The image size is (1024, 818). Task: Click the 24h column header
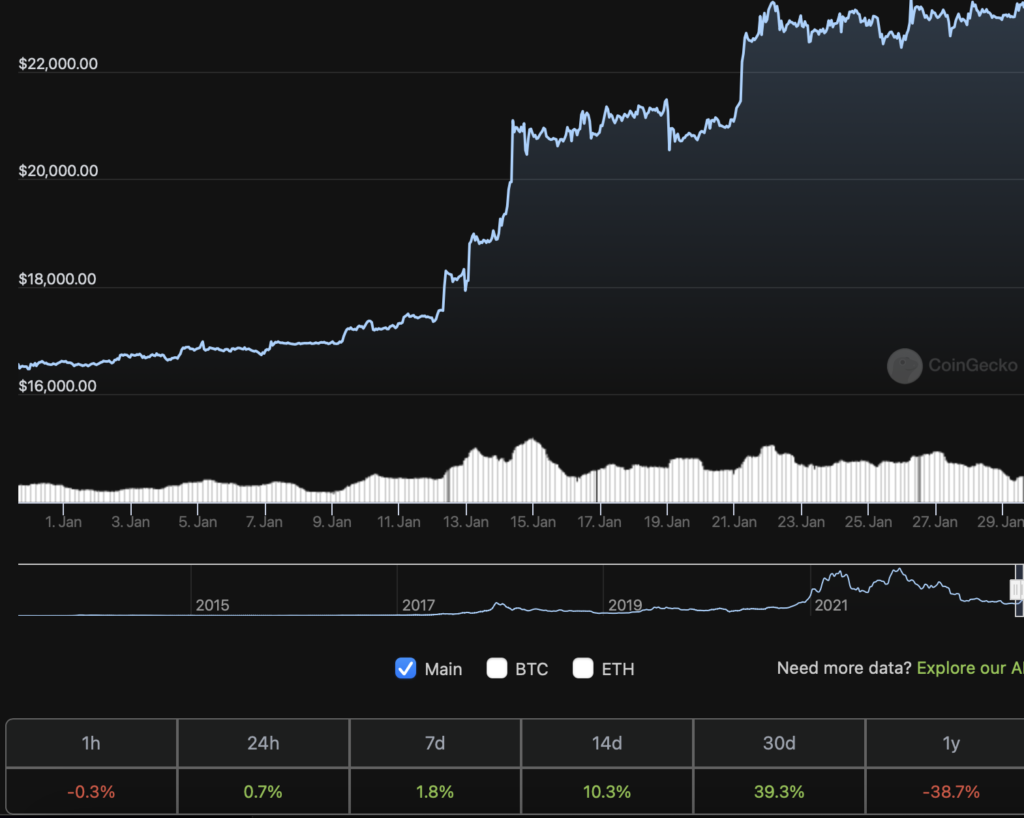click(263, 743)
